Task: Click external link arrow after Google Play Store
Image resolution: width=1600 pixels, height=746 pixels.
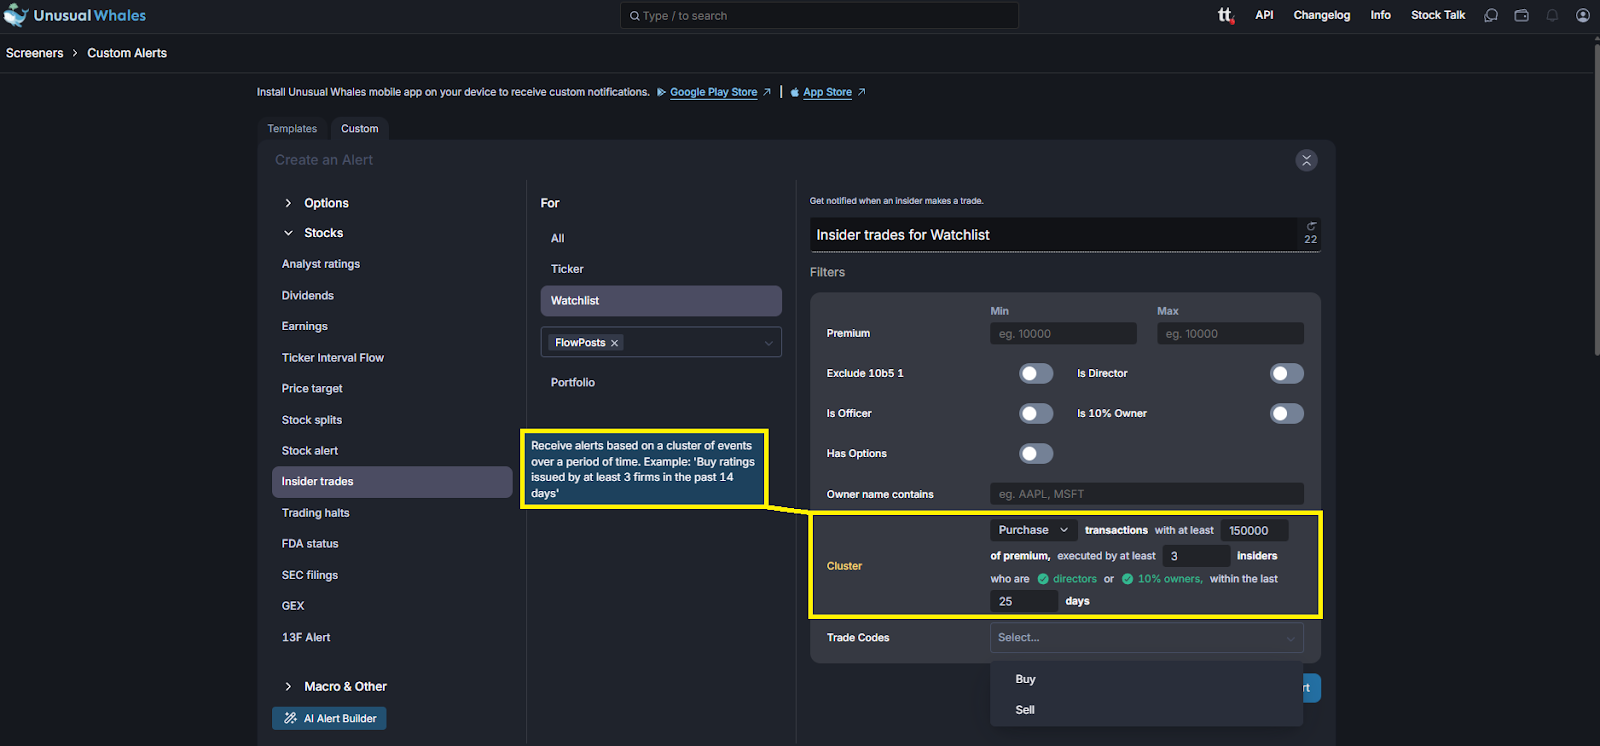Action: [x=767, y=92]
